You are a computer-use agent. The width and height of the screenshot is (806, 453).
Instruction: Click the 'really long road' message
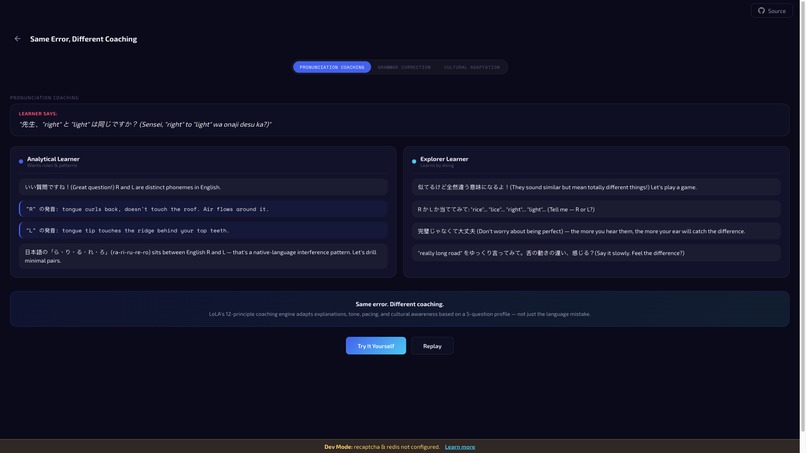596,253
